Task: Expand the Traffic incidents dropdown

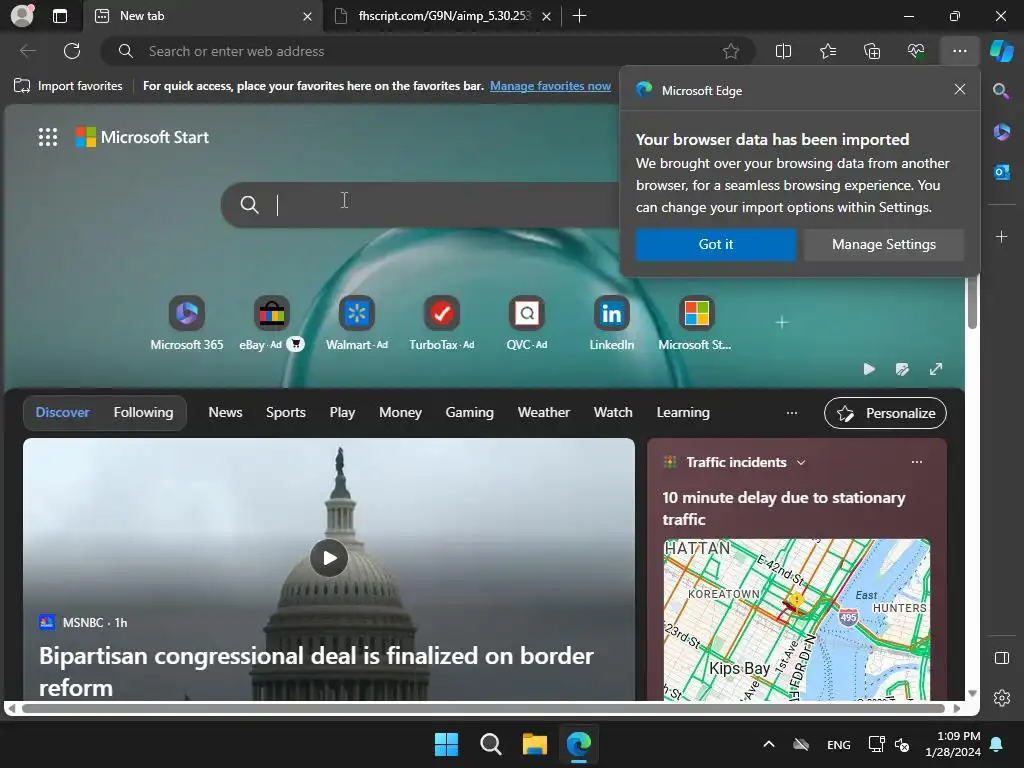Action: tap(801, 462)
